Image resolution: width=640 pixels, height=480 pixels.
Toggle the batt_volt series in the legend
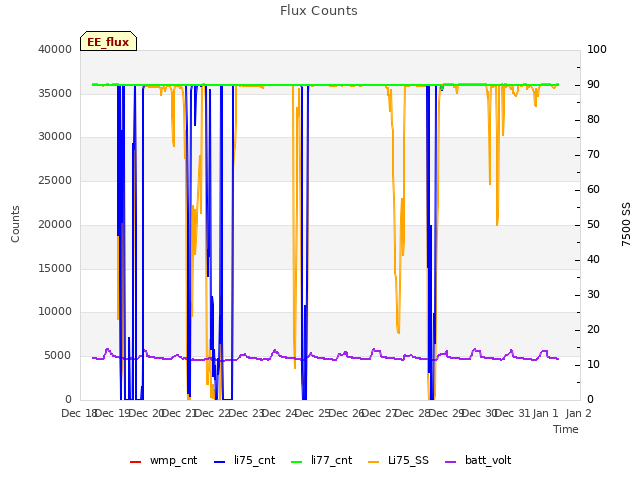click(x=478, y=461)
